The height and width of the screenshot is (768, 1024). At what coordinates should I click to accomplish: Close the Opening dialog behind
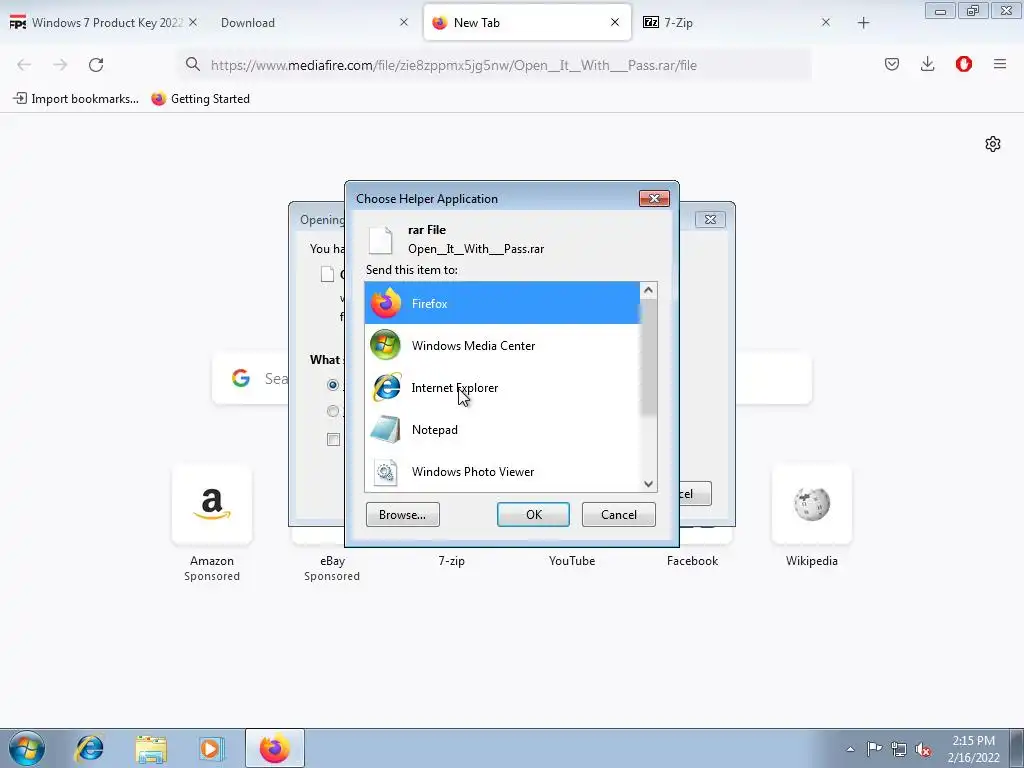[710, 219]
